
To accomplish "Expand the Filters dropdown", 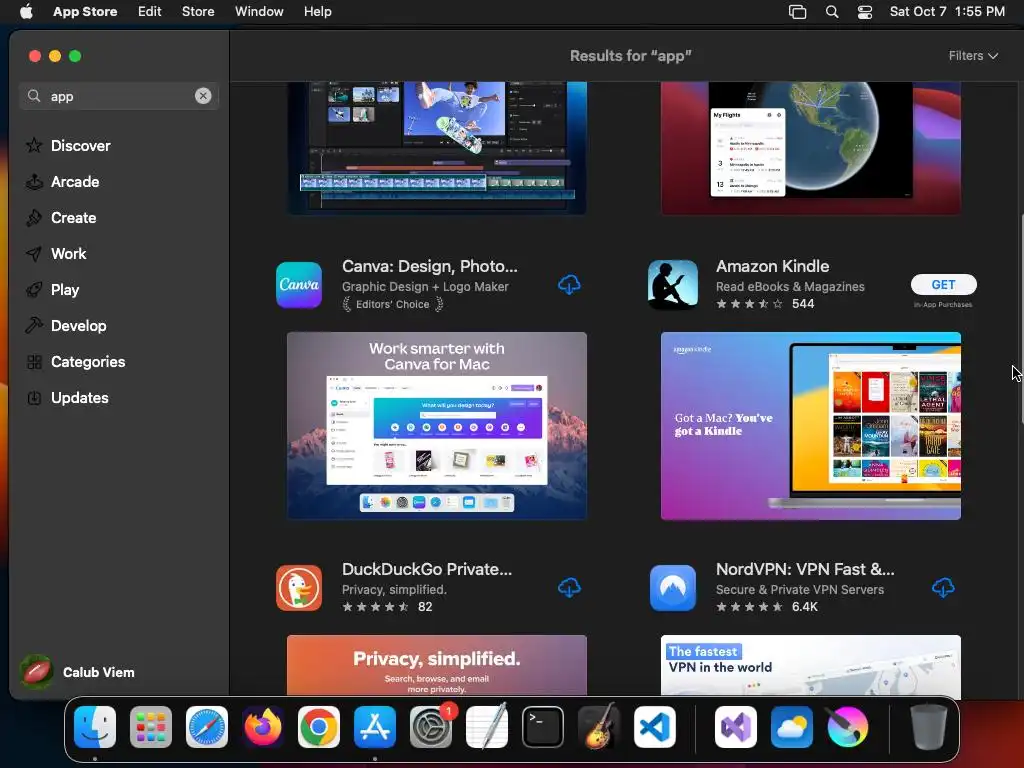I will 973,56.
